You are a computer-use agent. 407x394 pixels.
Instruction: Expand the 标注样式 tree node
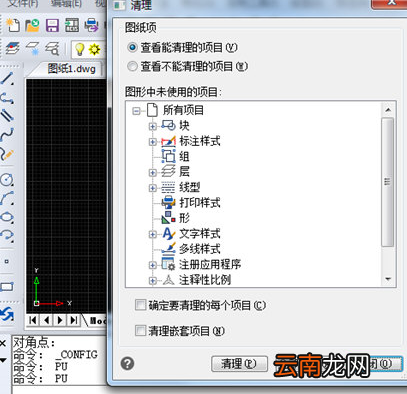click(x=153, y=142)
